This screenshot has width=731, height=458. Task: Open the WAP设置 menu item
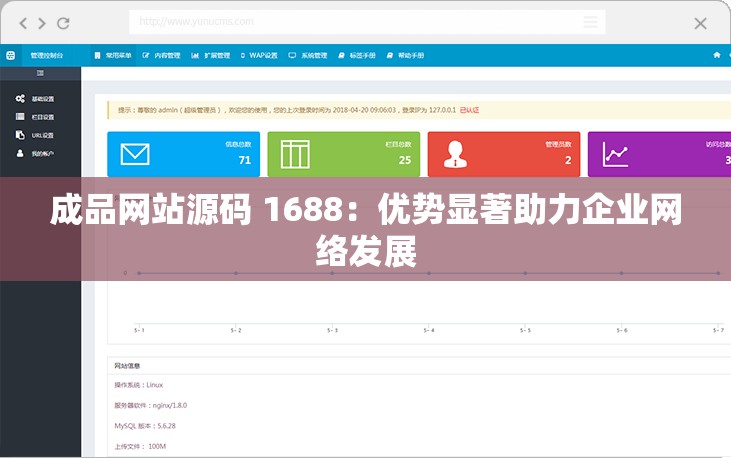[259, 56]
